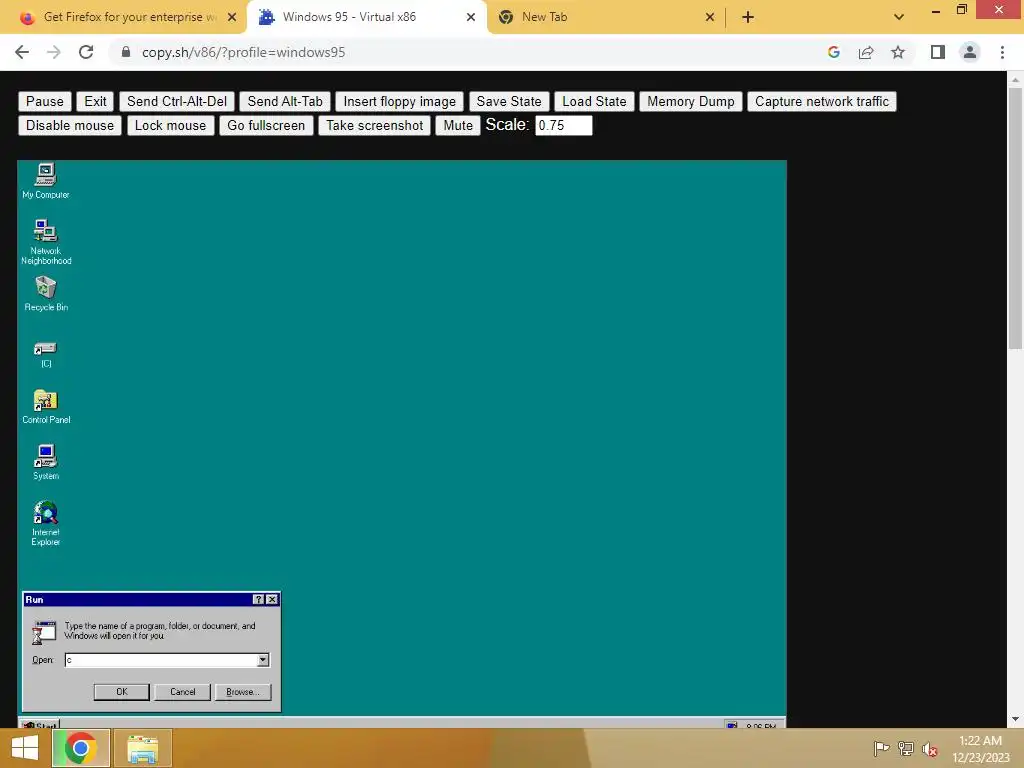Click the Save State button
This screenshot has width=1024, height=768.
click(x=509, y=101)
